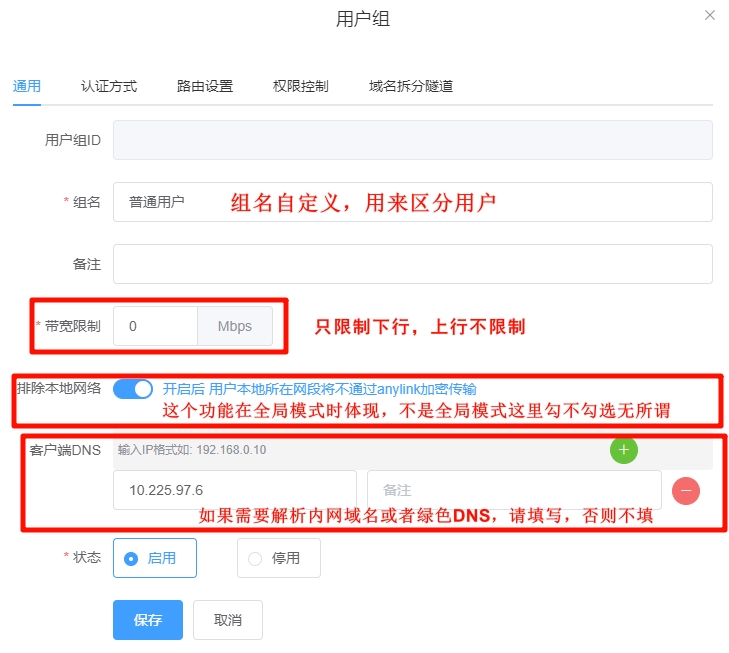Click the 带宽限制 value field showing 0
Screen dimensions: 729x653
tap(155, 326)
